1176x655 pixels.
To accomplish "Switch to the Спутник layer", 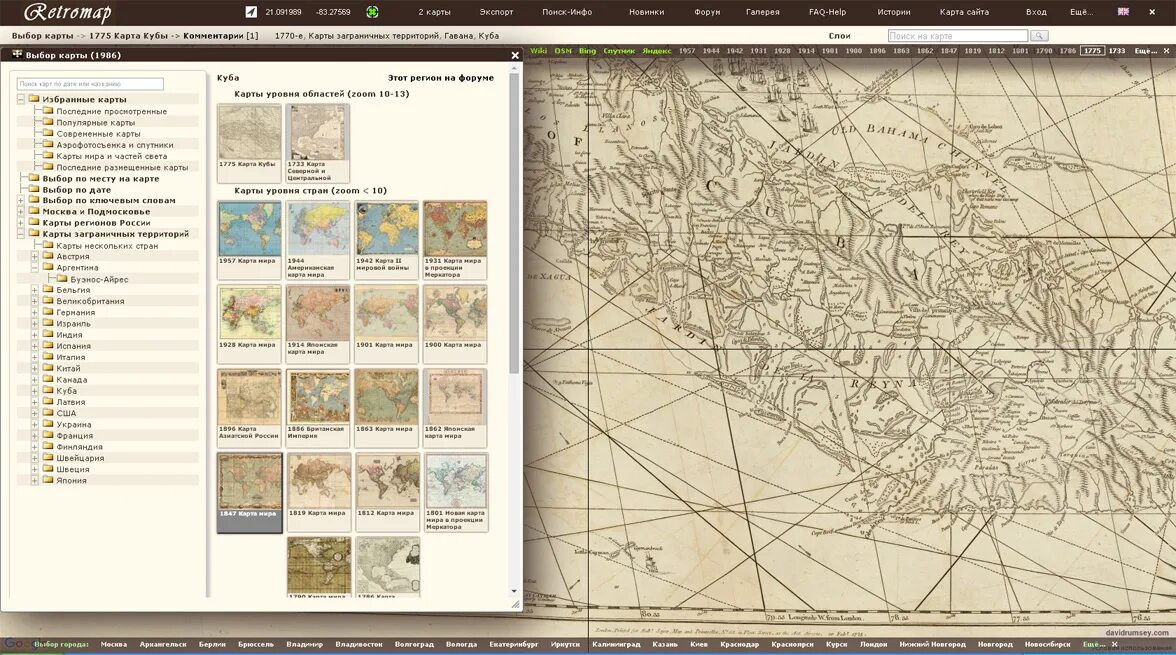I will [x=619, y=51].
